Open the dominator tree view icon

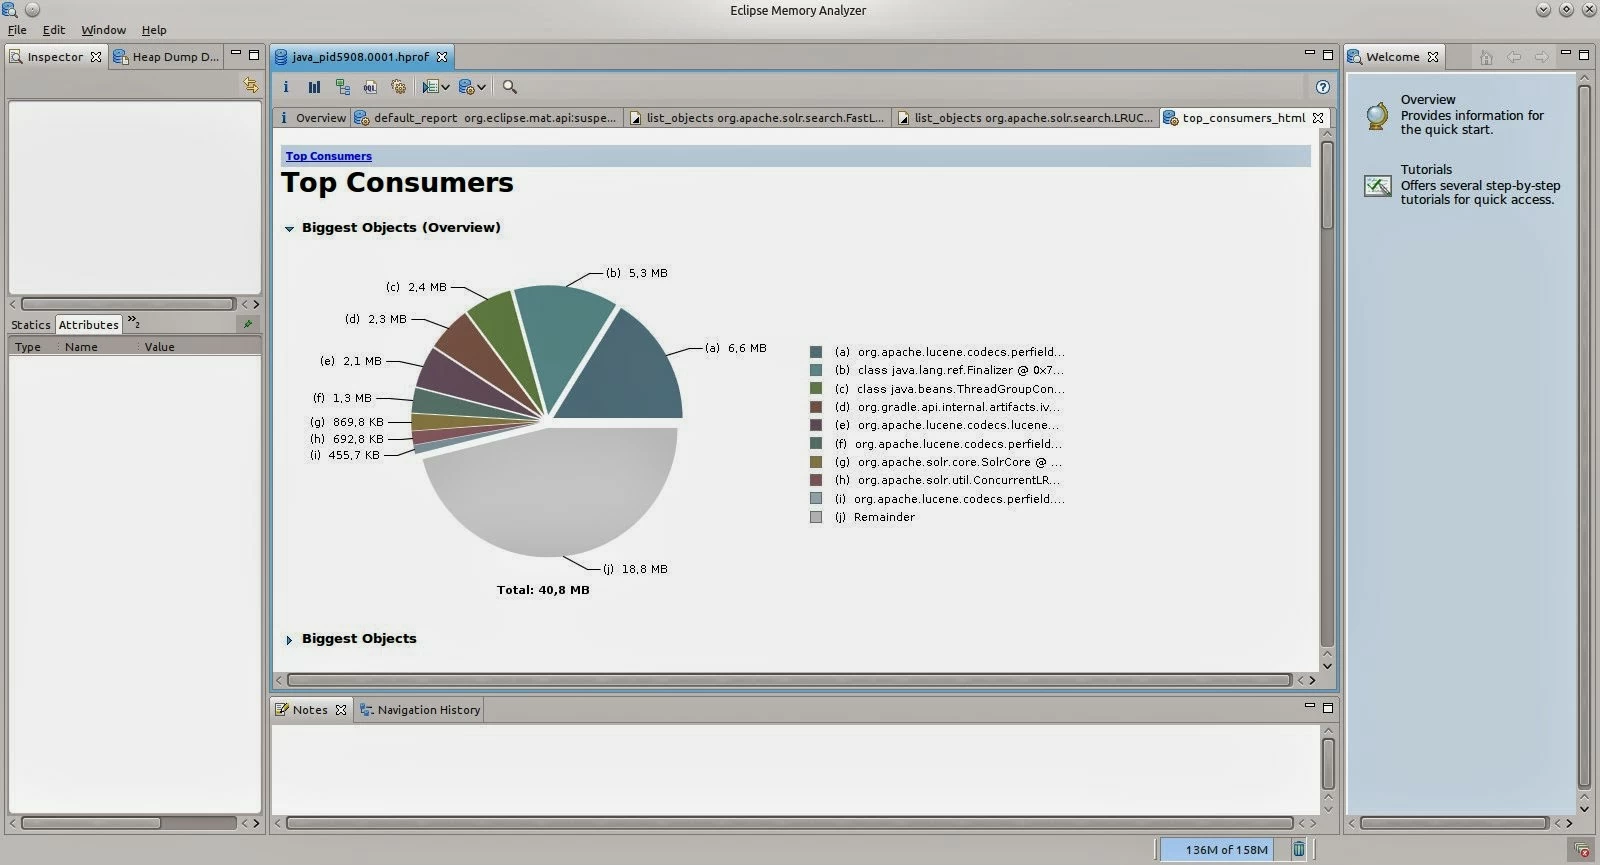click(342, 87)
